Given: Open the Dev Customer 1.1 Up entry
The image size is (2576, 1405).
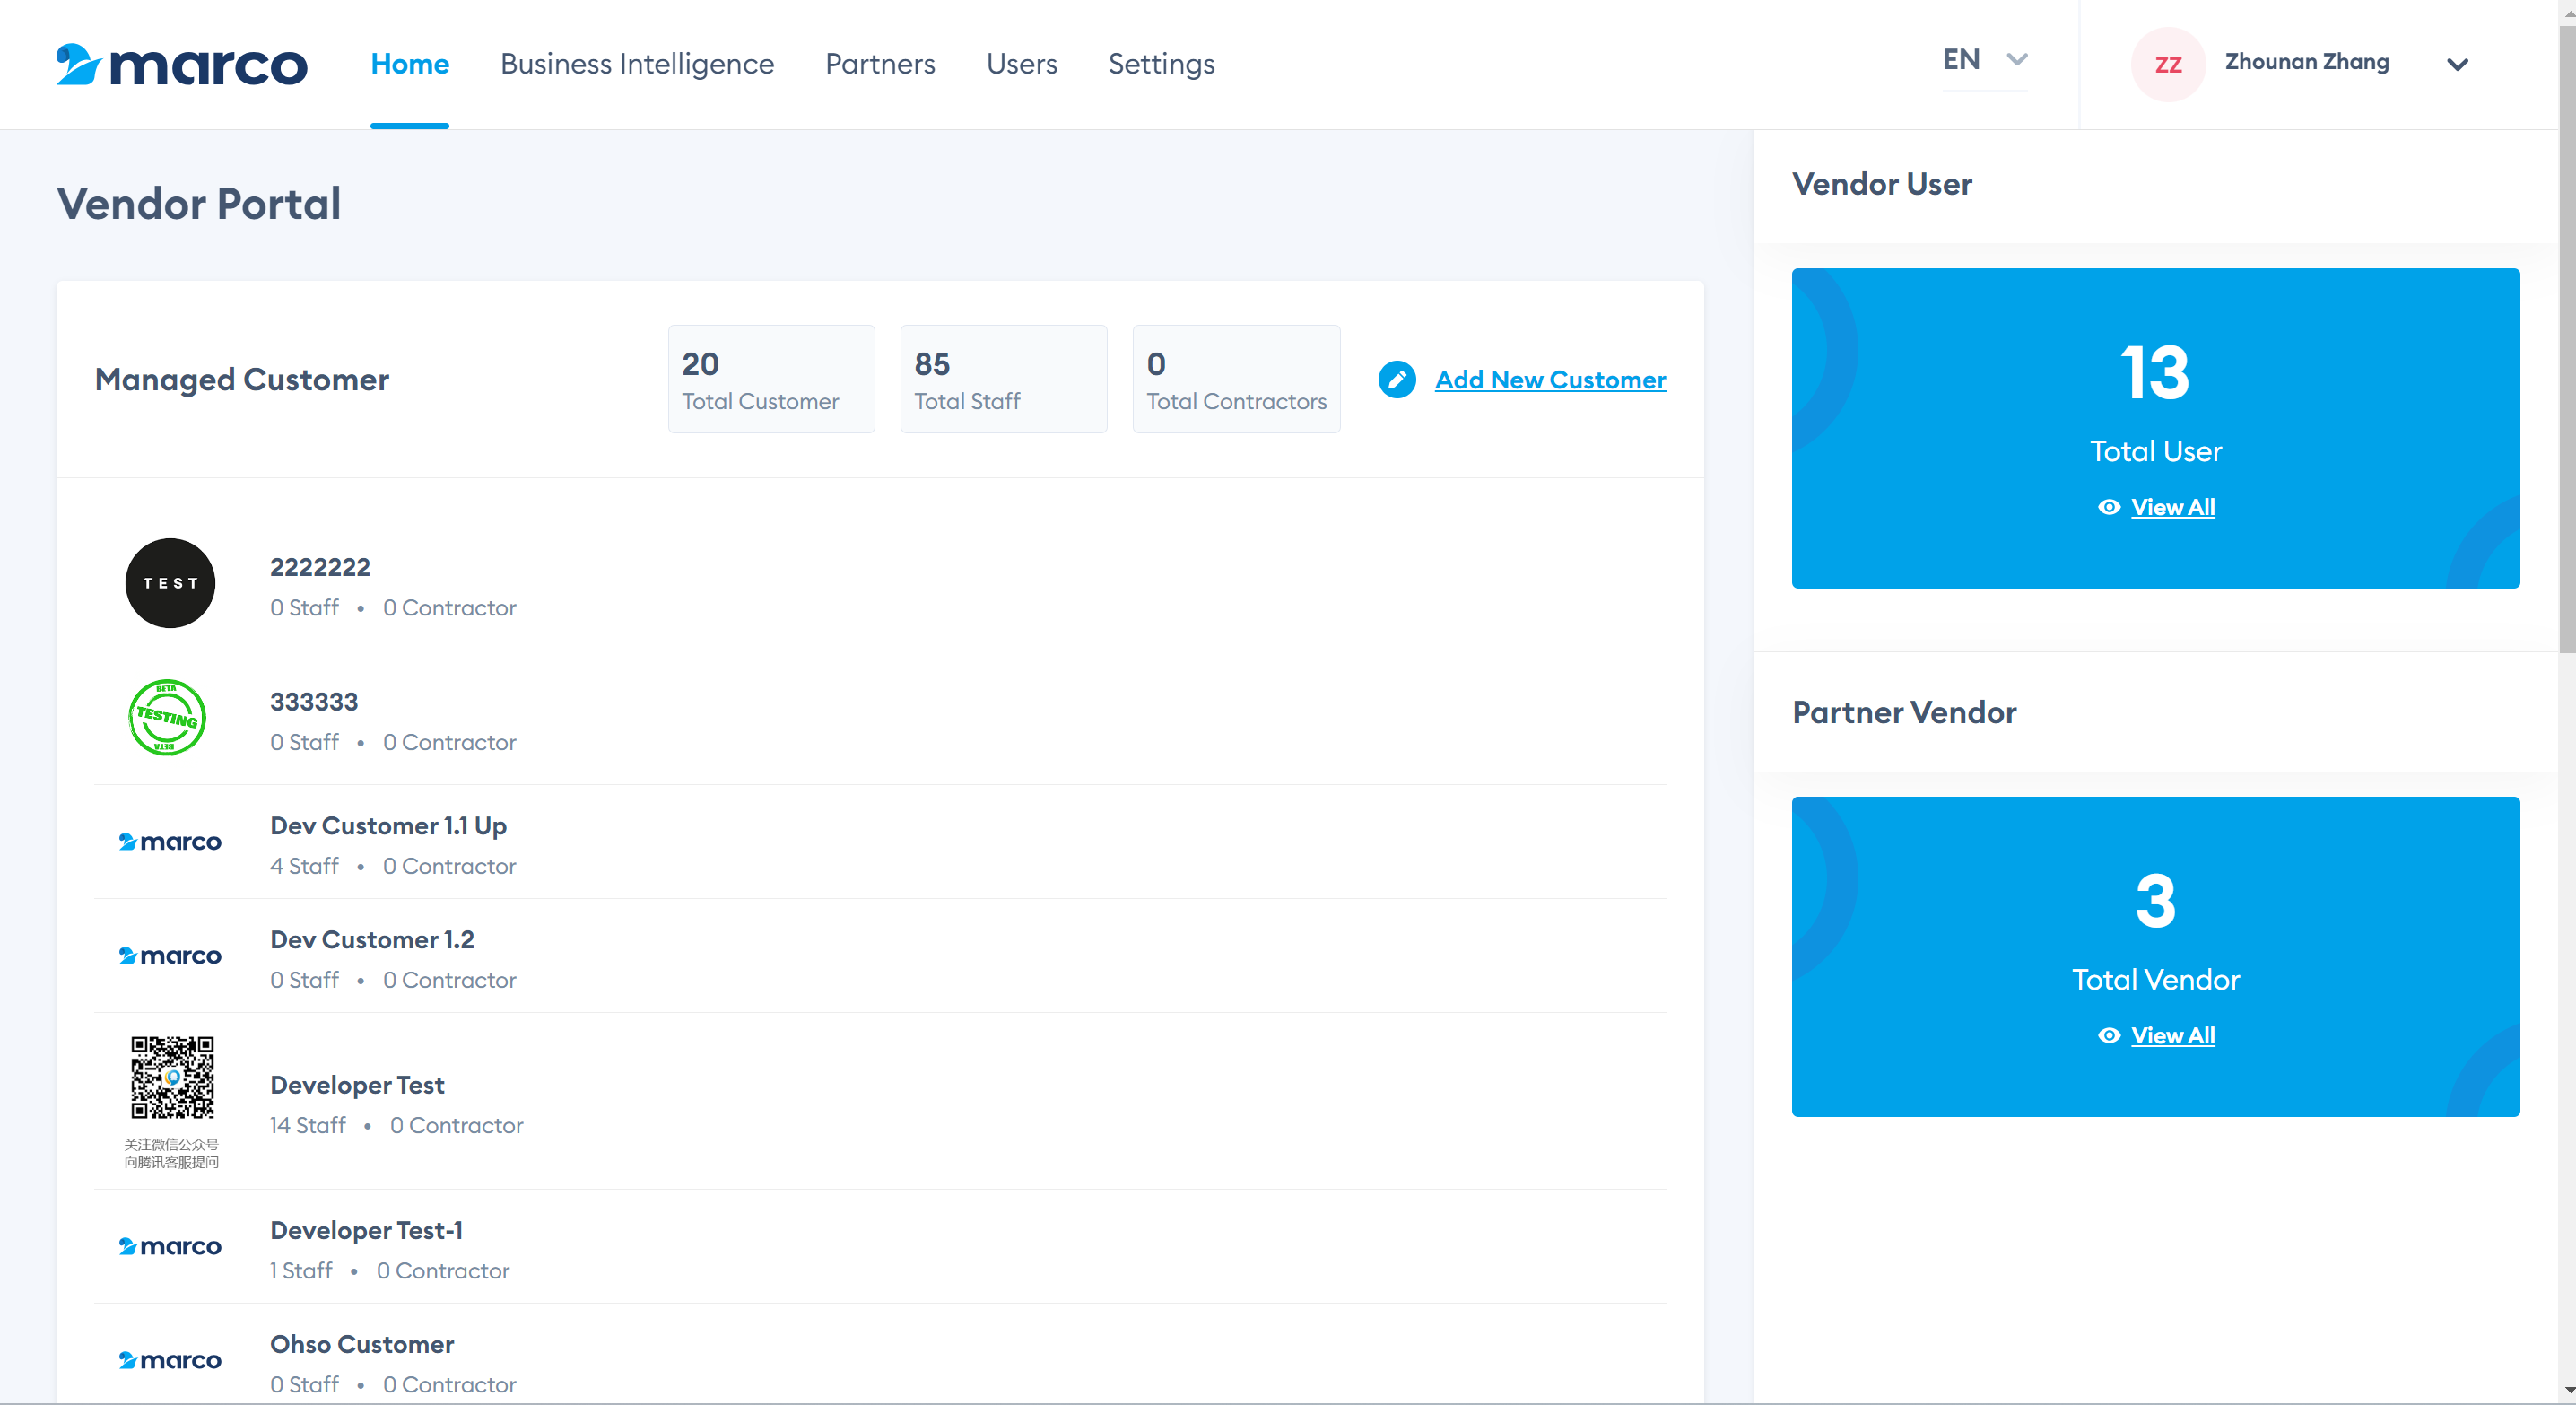Looking at the screenshot, I should coord(388,826).
